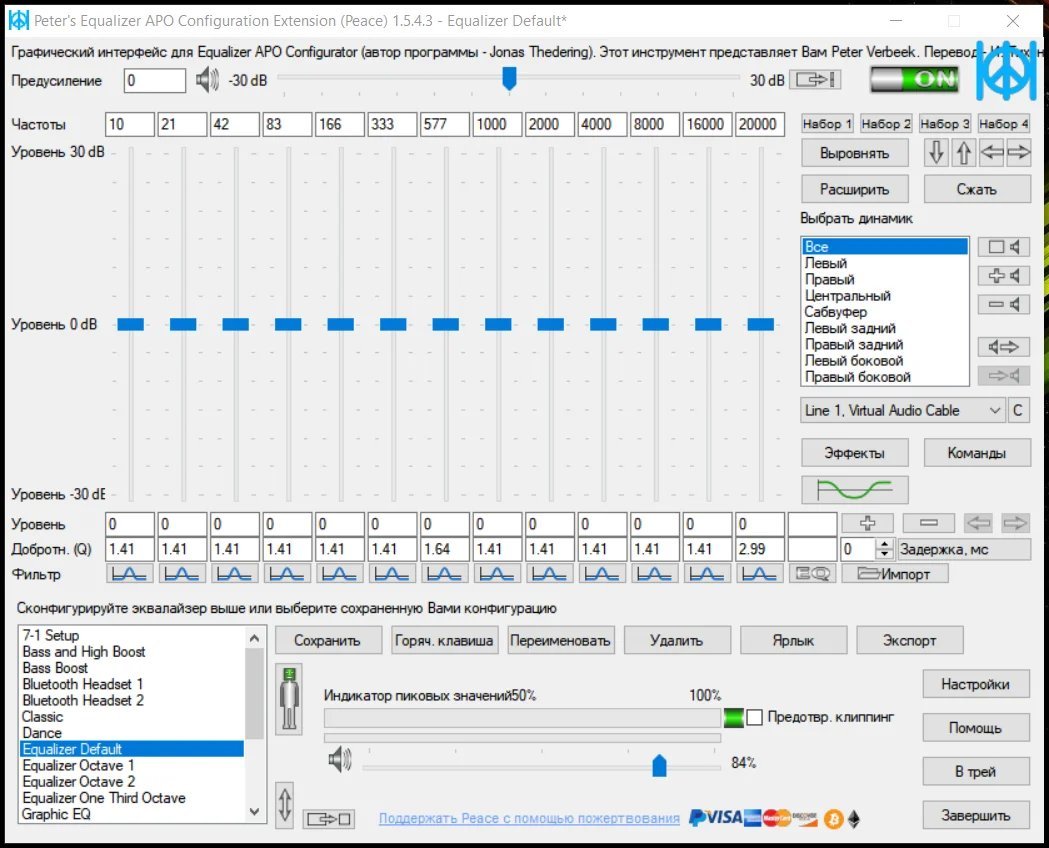Viewport: 1049px width, 848px height.
Task: Click the C button next to device dropdown
Action: point(1018,411)
